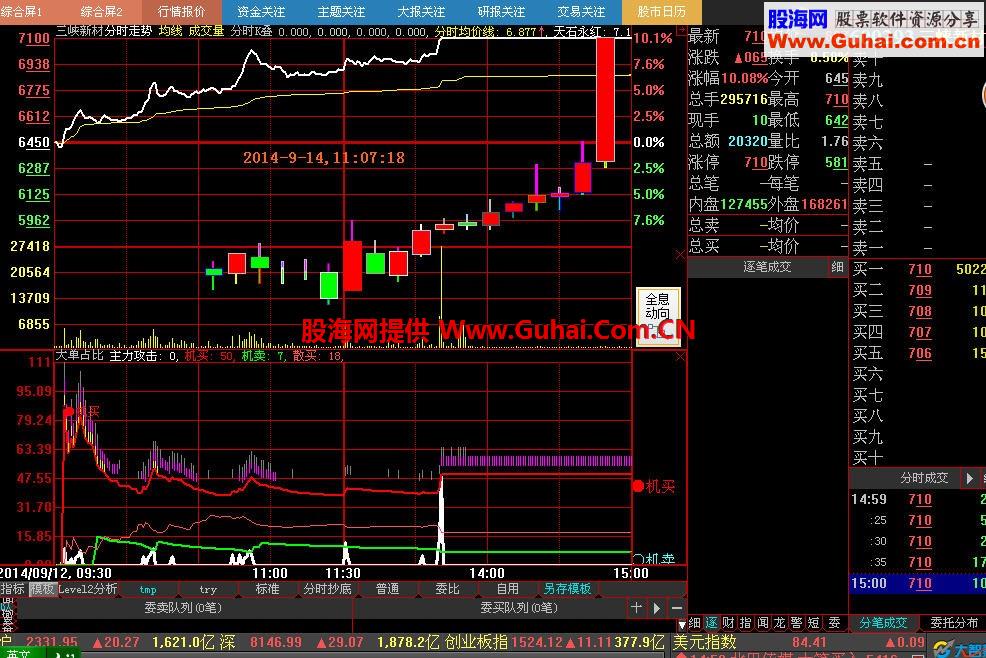Switch to the 委托分布 tab
The width and height of the screenshot is (986, 658).
(953, 622)
